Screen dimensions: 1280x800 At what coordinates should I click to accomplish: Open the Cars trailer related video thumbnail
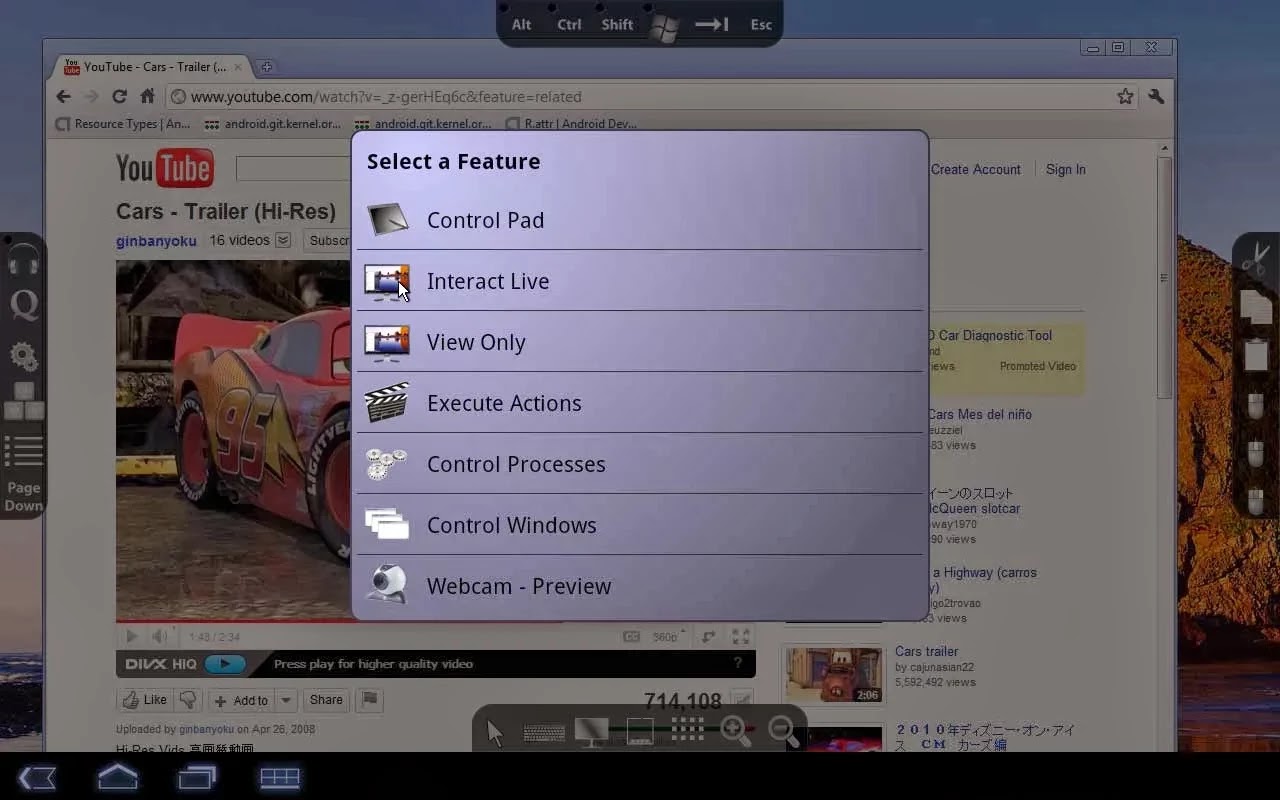pyautogui.click(x=834, y=674)
